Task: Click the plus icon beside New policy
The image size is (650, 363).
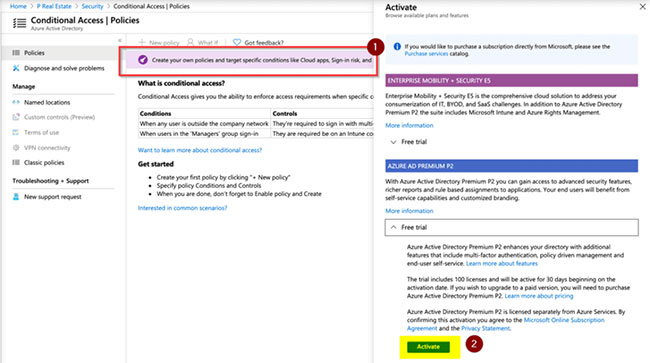Action: pyautogui.click(x=142, y=42)
